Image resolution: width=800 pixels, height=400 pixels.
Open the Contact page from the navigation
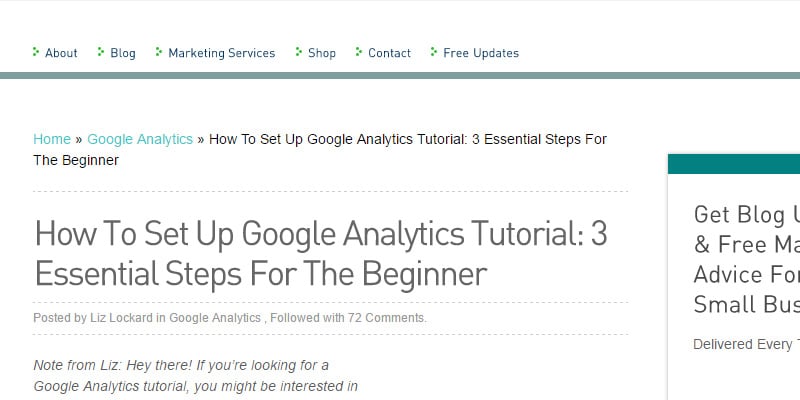coord(389,53)
